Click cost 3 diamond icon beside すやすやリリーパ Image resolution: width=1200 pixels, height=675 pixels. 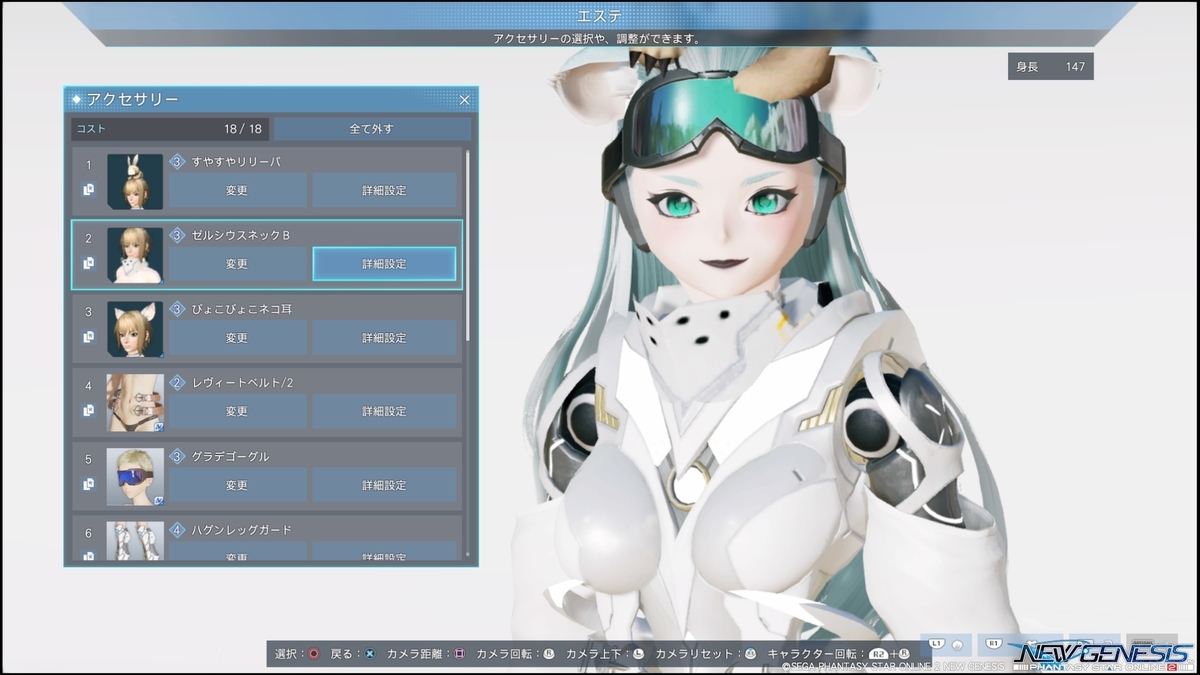(x=177, y=161)
